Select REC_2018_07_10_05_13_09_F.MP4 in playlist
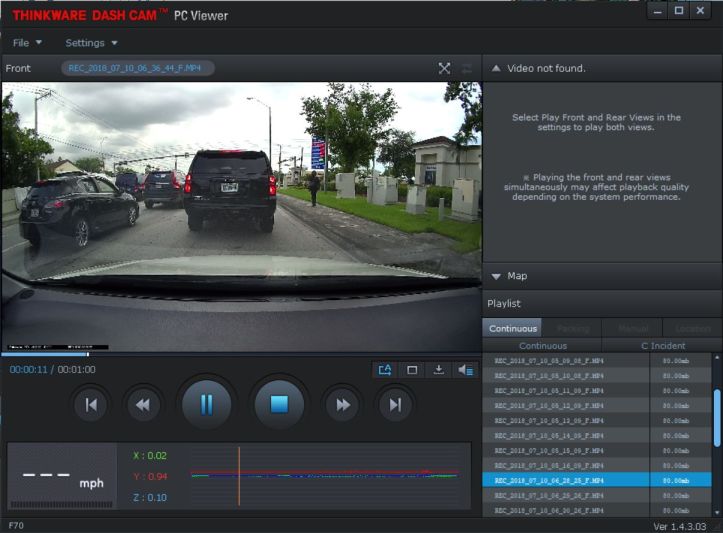This screenshot has height=533, width=723. [597, 421]
